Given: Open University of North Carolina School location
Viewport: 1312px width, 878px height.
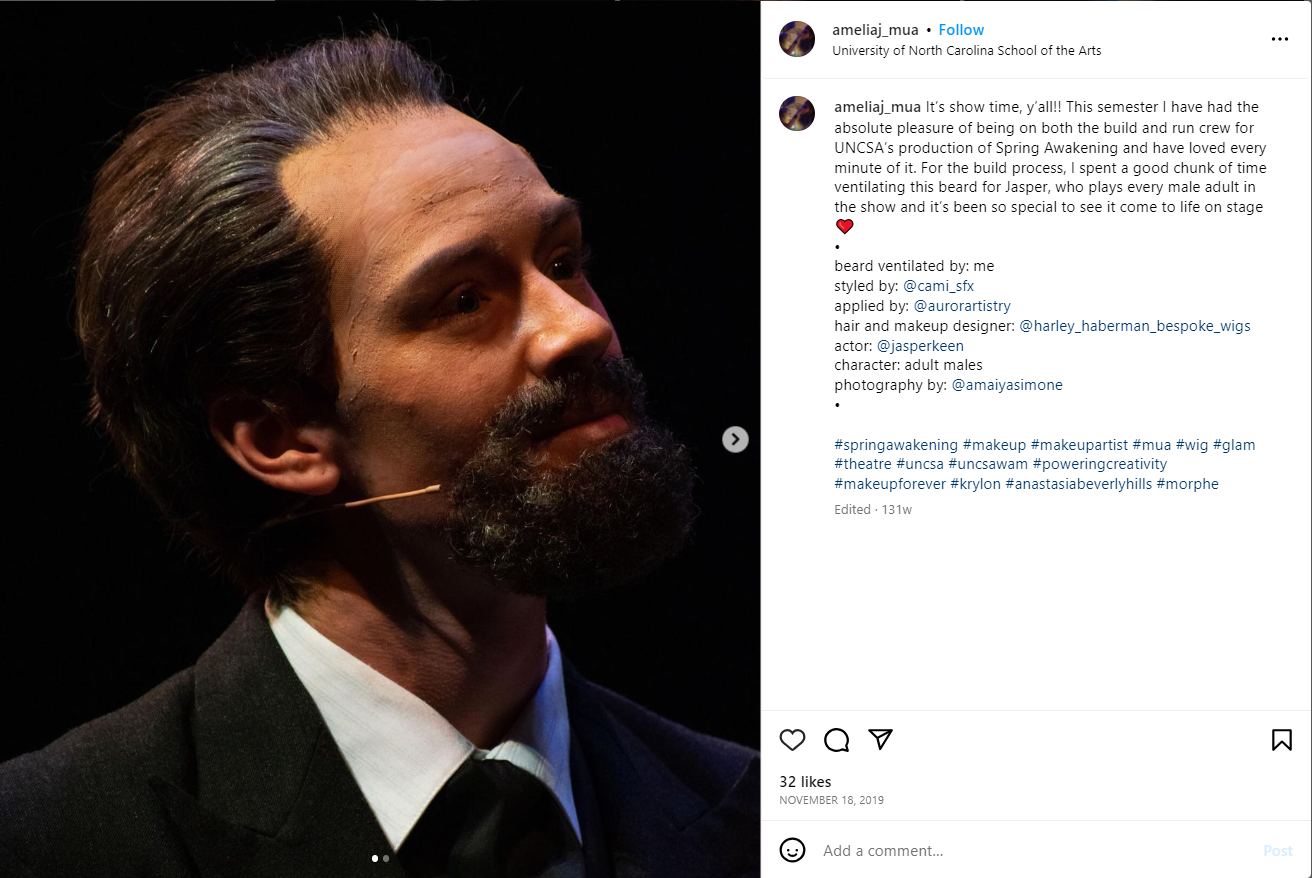Looking at the screenshot, I should click(x=966, y=50).
